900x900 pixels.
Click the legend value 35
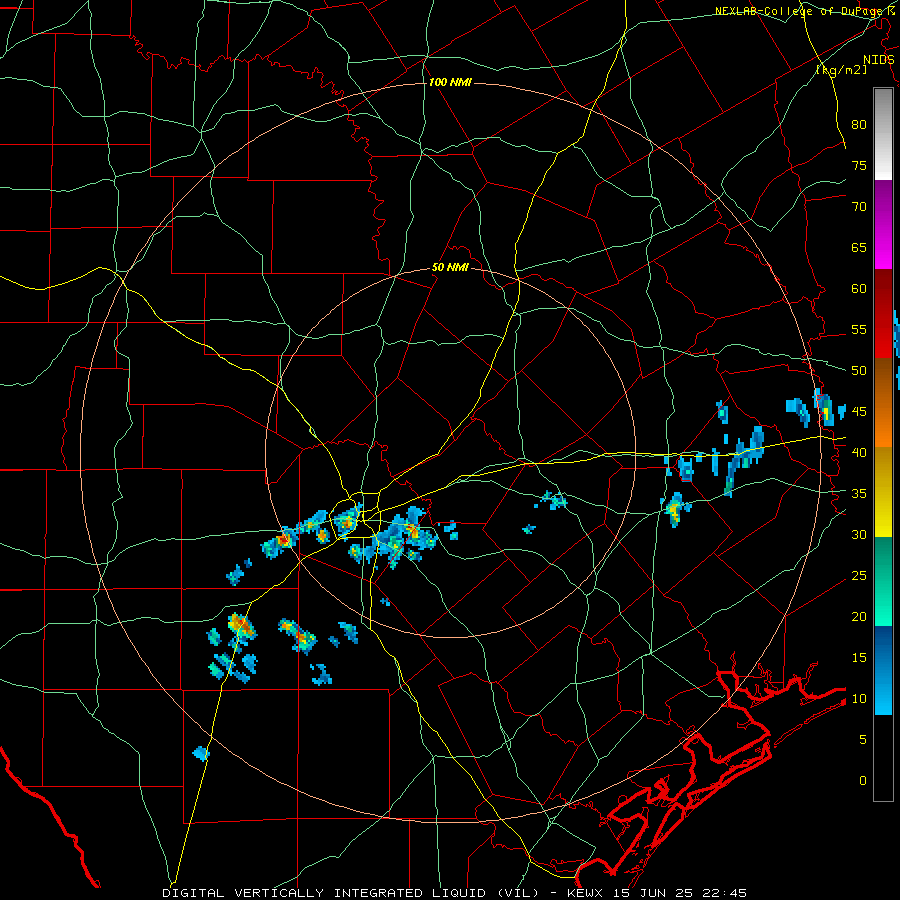pyautogui.click(x=859, y=494)
